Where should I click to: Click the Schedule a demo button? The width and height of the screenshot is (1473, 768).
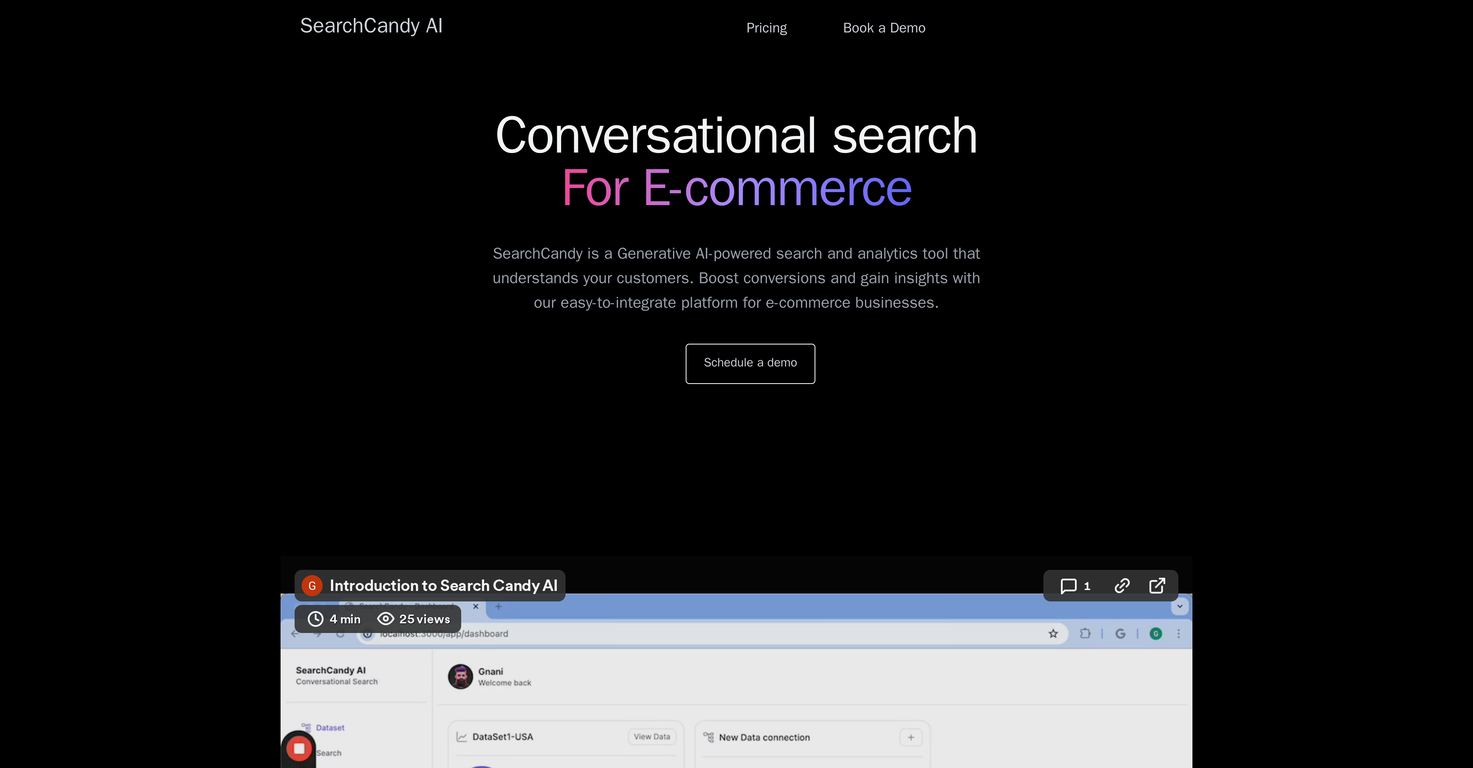[750, 363]
